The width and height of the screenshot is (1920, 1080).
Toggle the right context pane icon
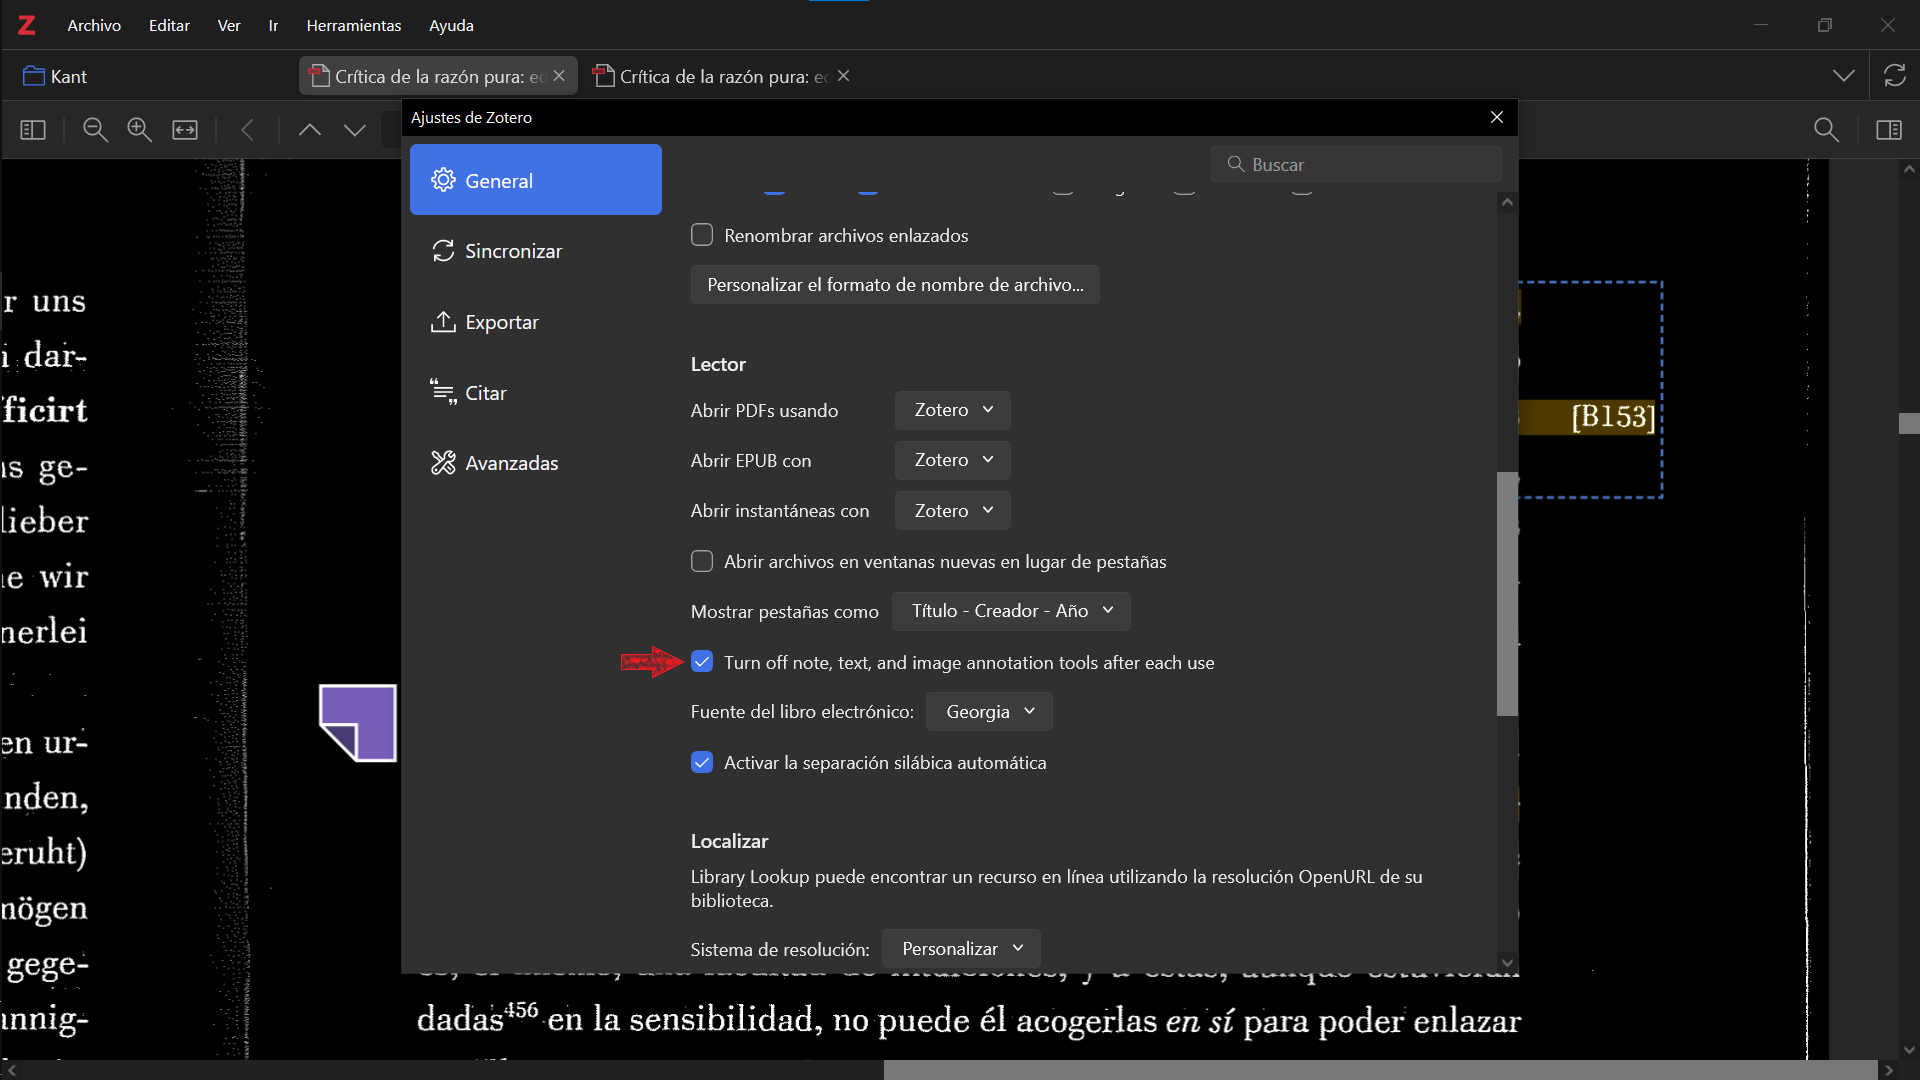click(x=1889, y=130)
